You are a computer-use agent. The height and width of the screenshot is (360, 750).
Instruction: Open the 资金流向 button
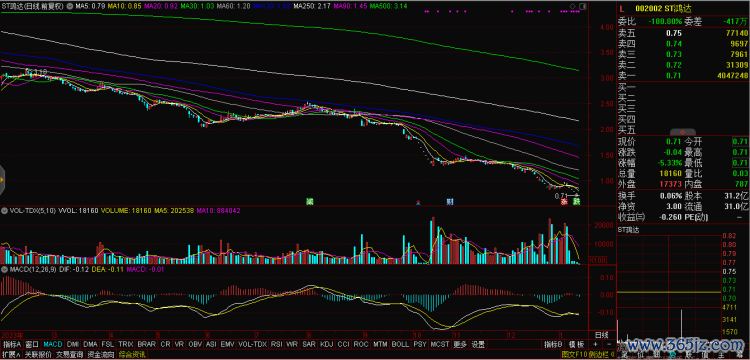click(100, 355)
